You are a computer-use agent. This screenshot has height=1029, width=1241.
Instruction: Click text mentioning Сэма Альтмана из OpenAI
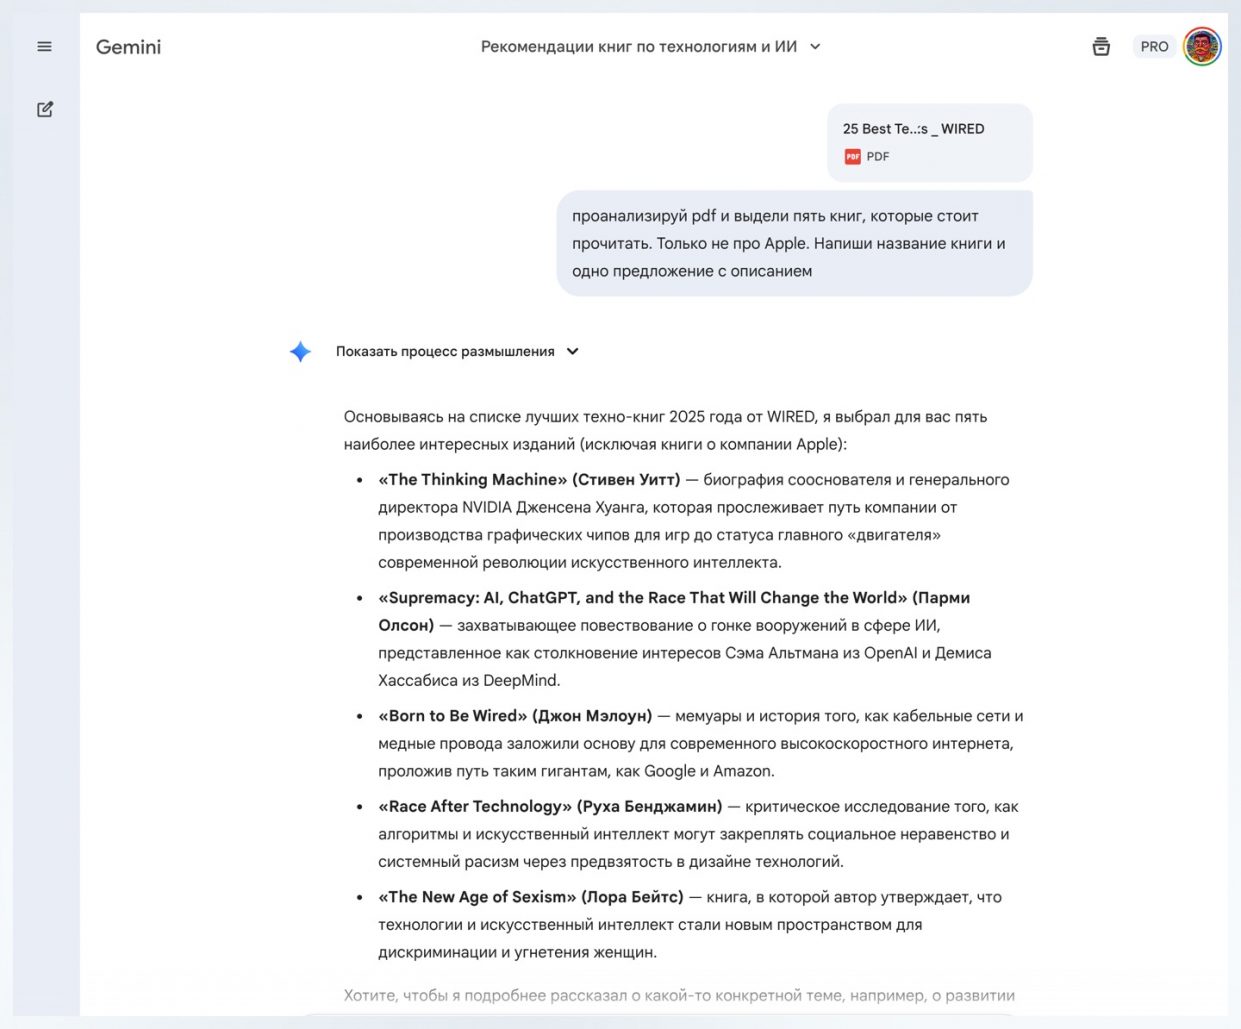[x=685, y=653]
